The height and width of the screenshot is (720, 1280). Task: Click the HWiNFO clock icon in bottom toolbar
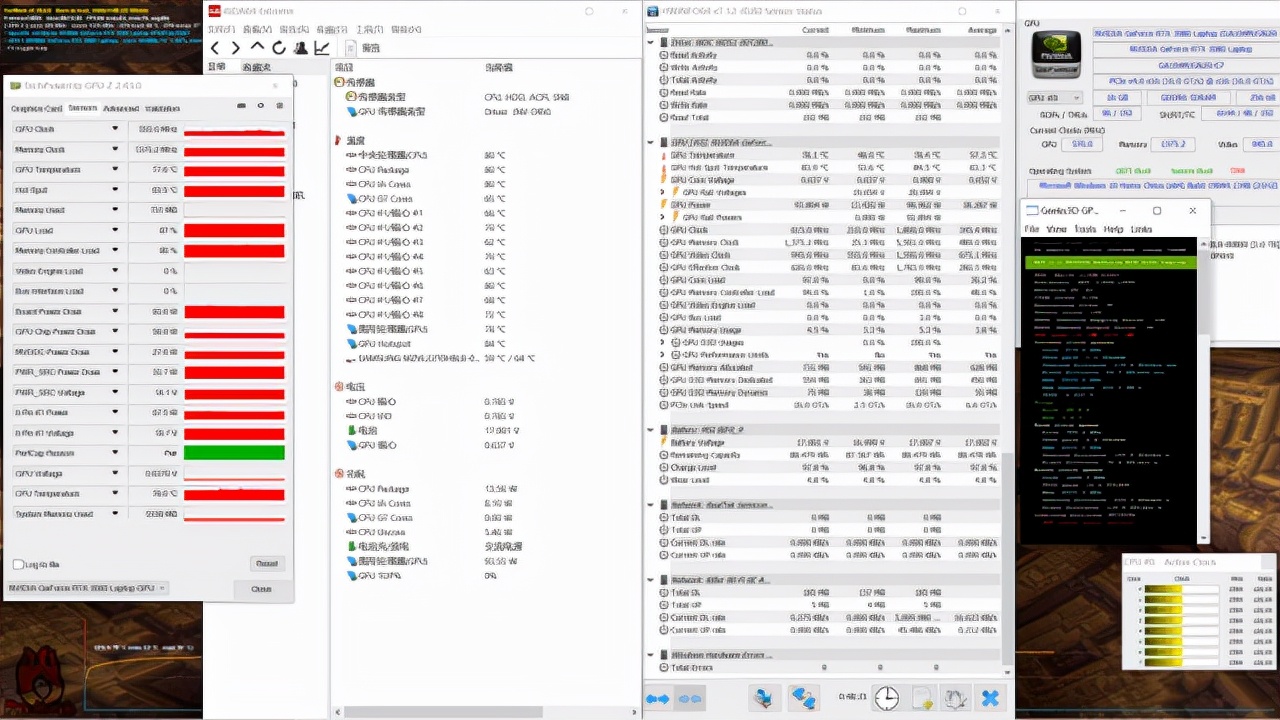[x=886, y=698]
